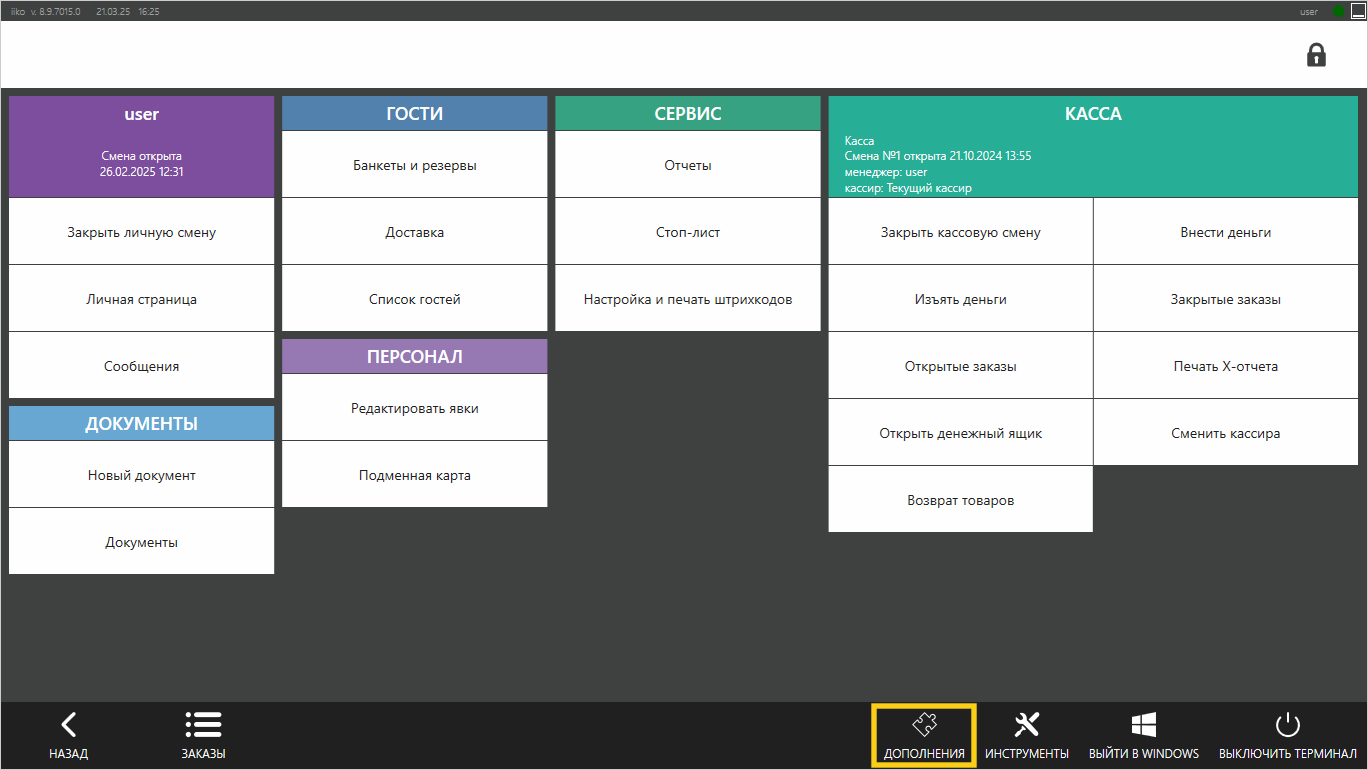The width and height of the screenshot is (1368, 770).
Task: Click Закрыть кассовую смену
Action: [x=960, y=232]
